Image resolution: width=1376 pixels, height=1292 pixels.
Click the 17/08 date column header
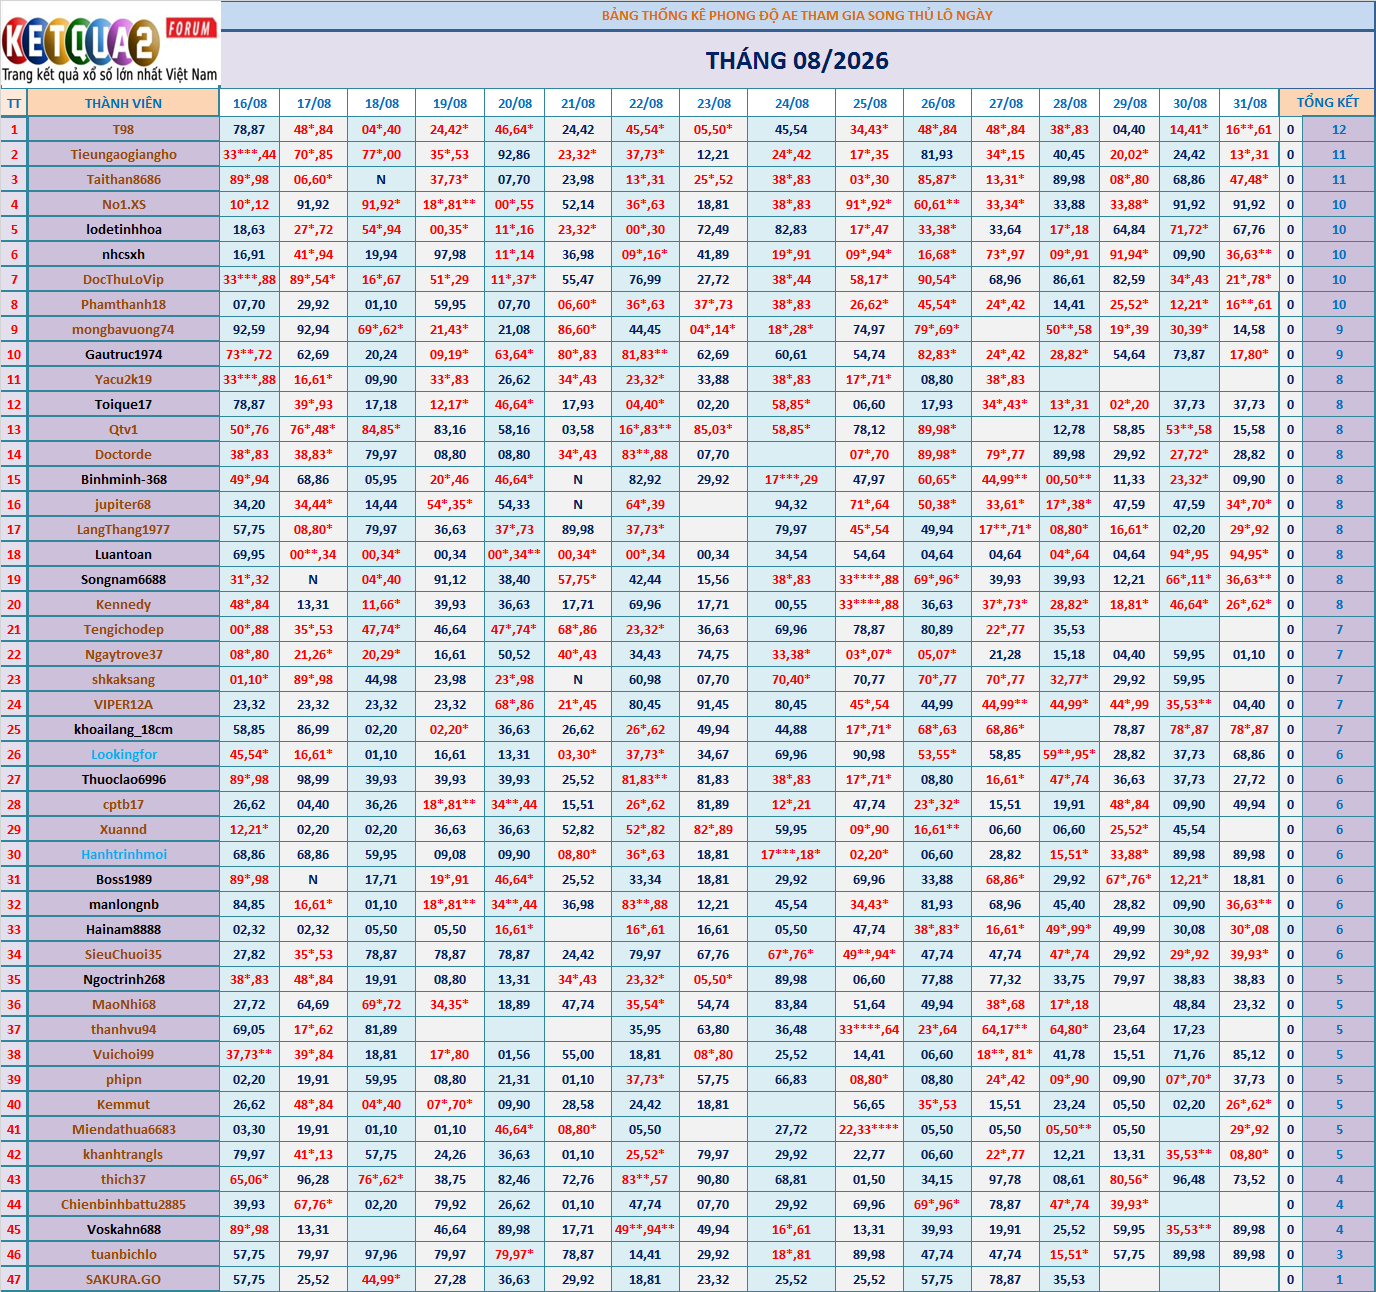313,103
